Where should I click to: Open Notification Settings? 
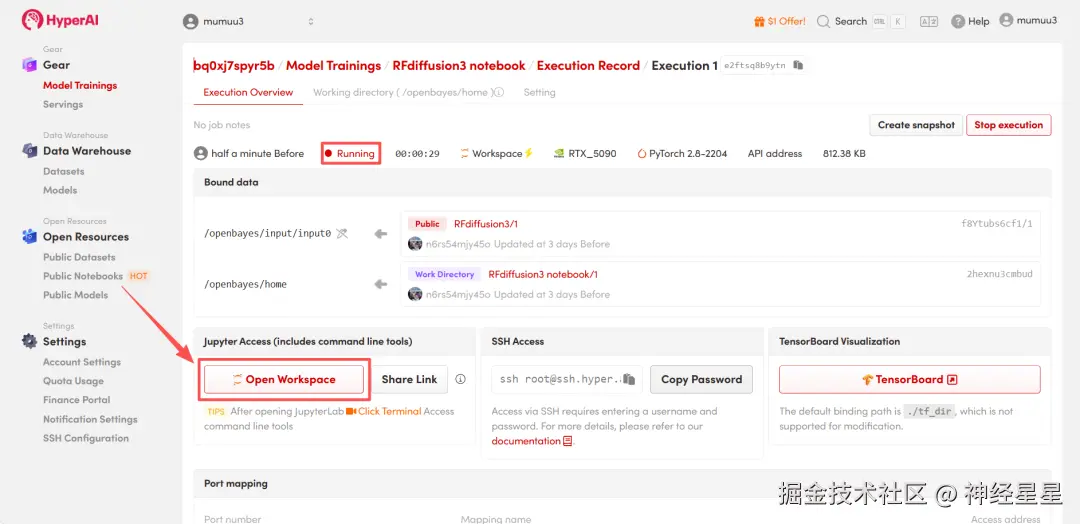[x=90, y=419]
